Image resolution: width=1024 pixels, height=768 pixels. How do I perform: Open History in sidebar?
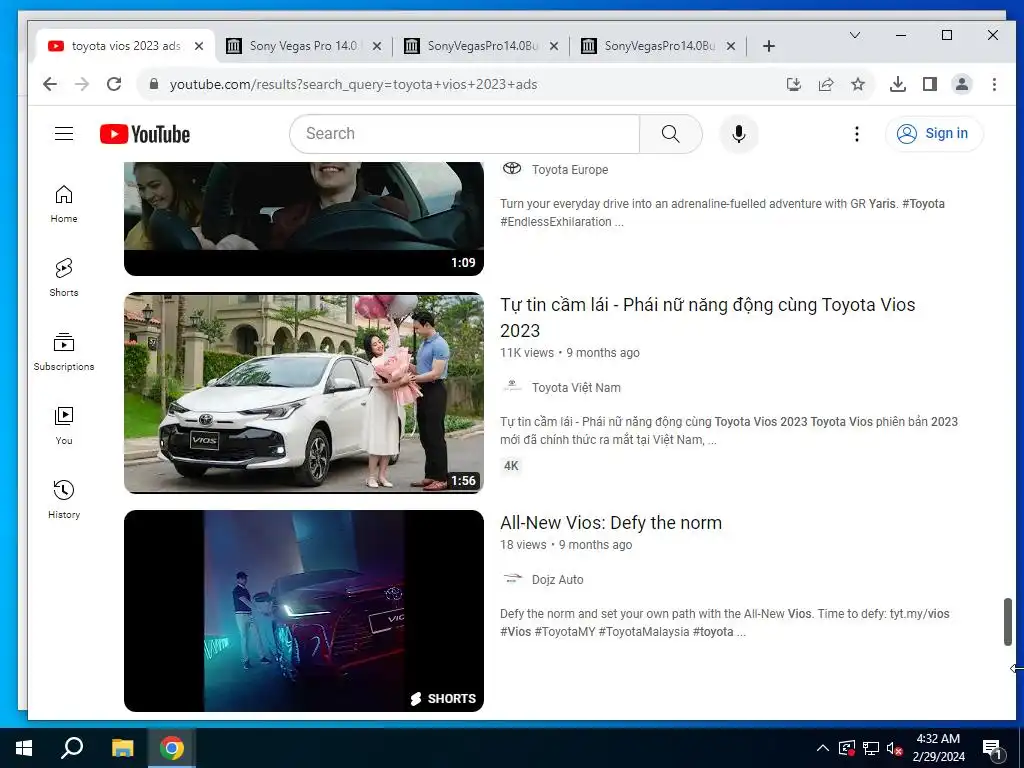pos(64,500)
